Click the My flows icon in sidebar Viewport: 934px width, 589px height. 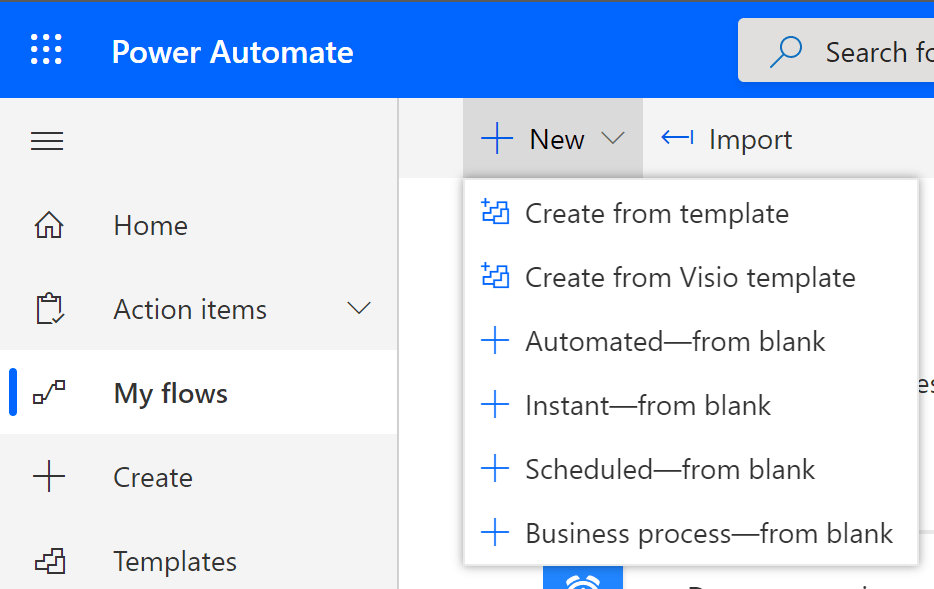click(49, 394)
